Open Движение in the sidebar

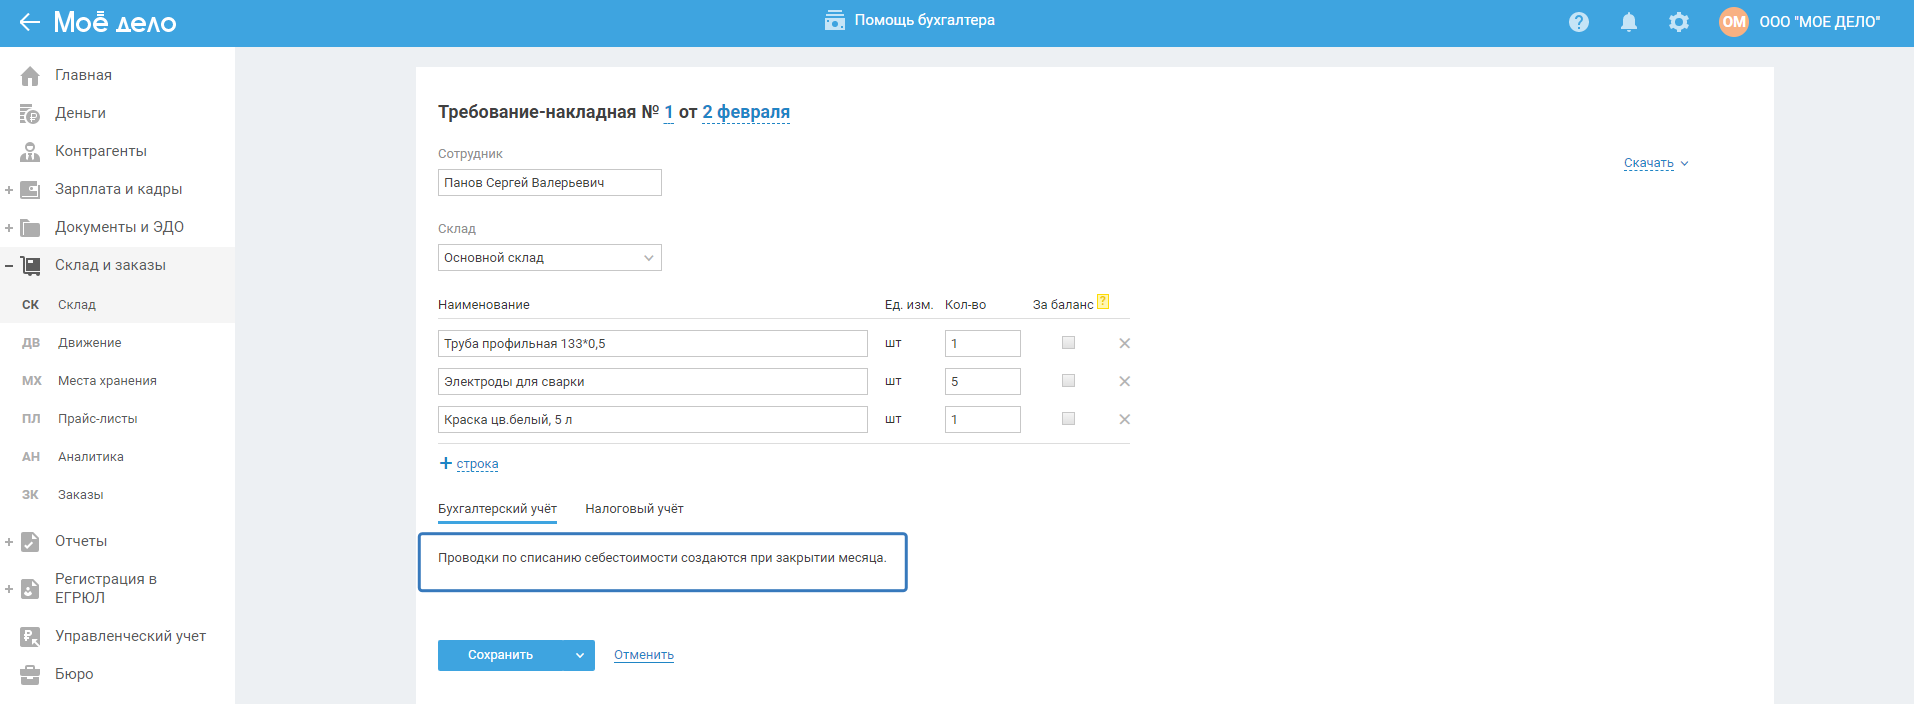(x=89, y=343)
